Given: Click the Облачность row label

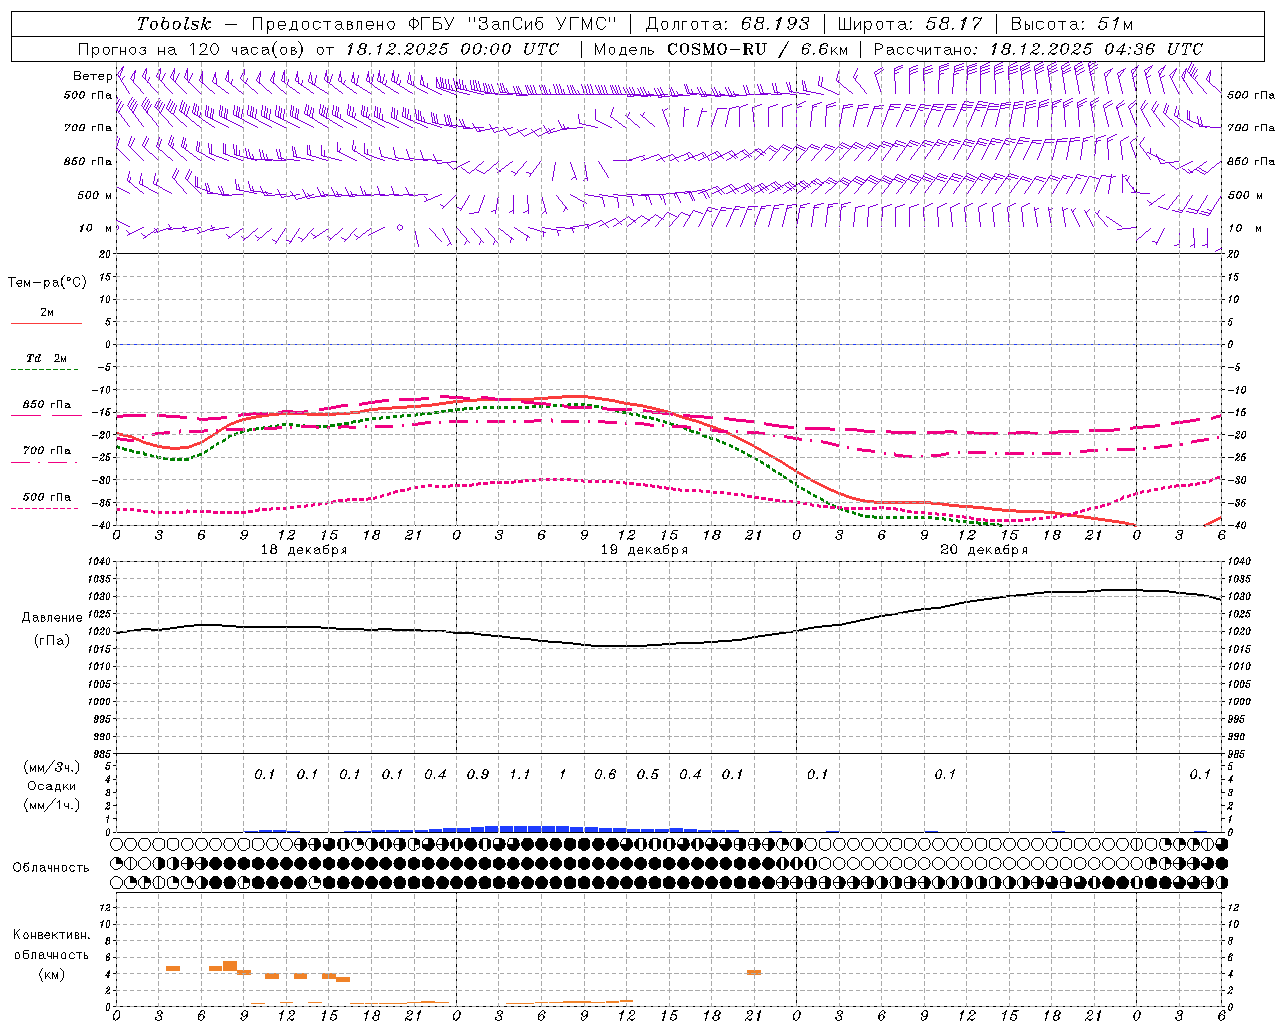Looking at the screenshot, I should pos(51,867).
